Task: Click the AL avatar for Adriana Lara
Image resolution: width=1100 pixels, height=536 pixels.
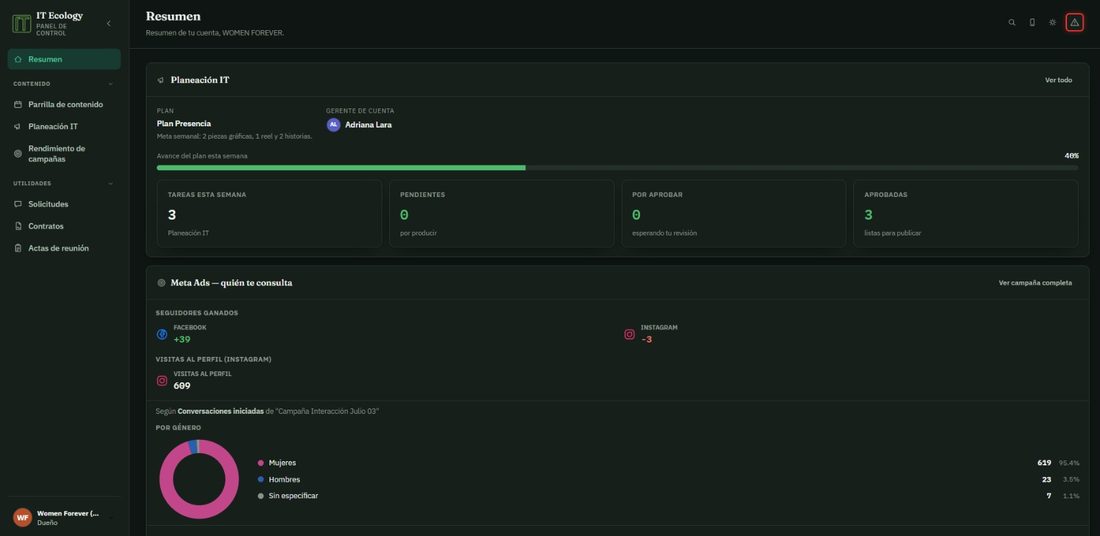Action: (x=333, y=124)
